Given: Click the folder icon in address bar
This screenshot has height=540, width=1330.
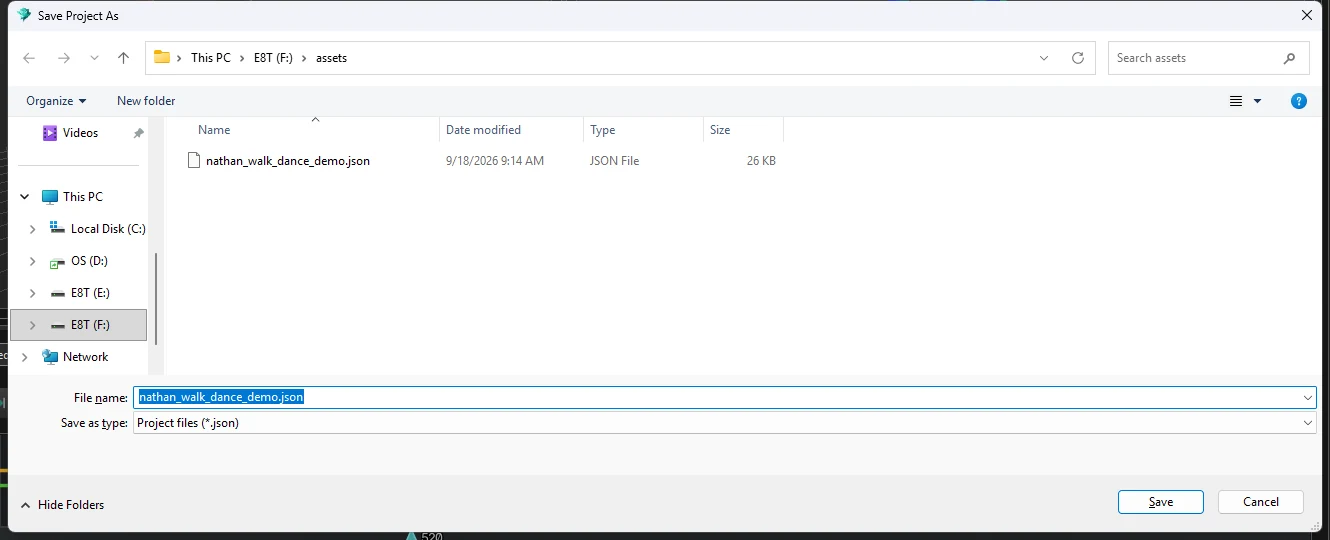Looking at the screenshot, I should [x=161, y=57].
